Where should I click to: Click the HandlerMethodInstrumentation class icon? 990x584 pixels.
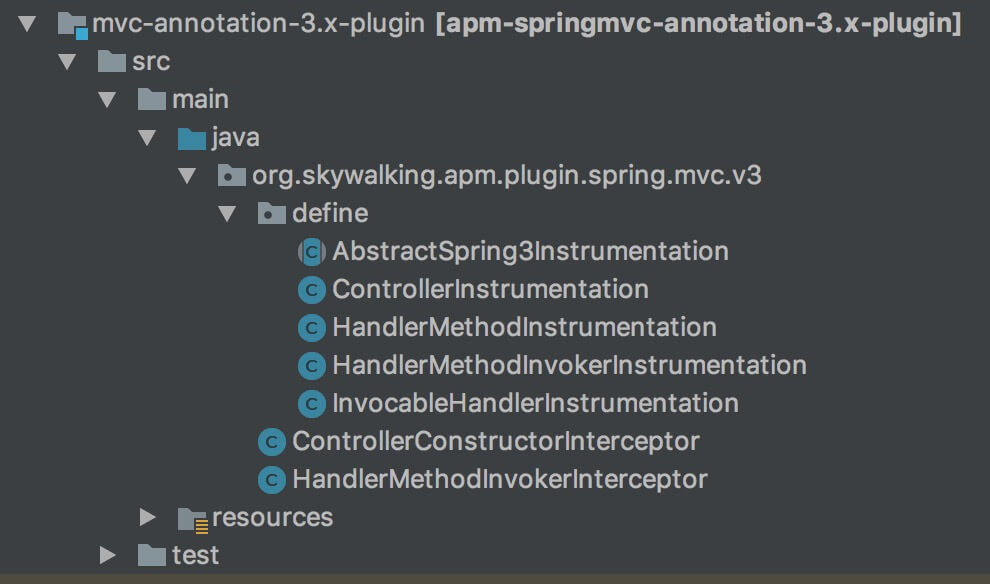(x=312, y=327)
